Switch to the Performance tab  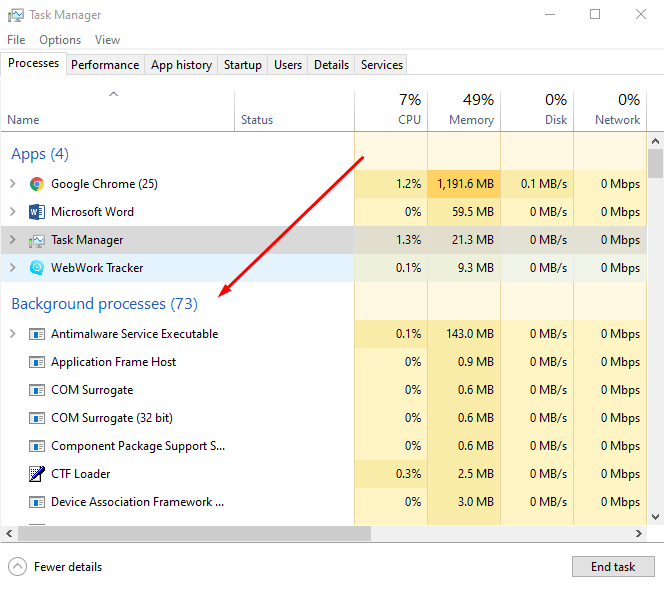tap(105, 65)
